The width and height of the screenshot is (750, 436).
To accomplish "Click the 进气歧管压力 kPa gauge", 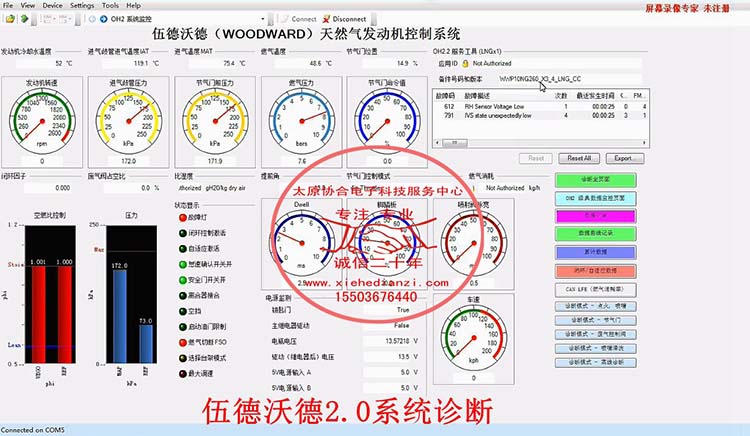I will pos(129,121).
